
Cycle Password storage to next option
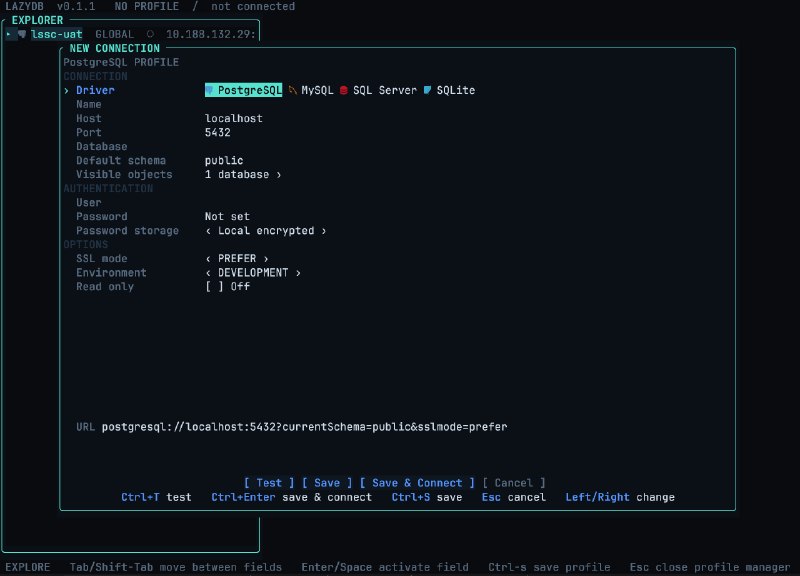(323, 231)
